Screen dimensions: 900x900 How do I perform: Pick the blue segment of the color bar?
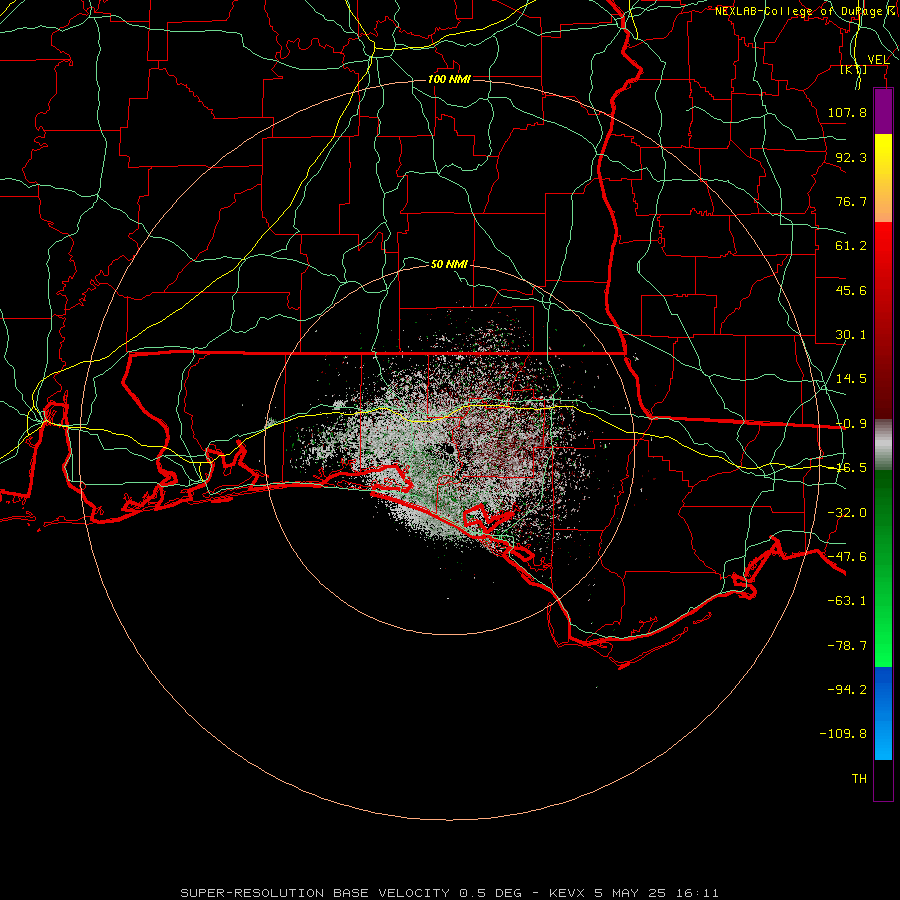tap(883, 713)
